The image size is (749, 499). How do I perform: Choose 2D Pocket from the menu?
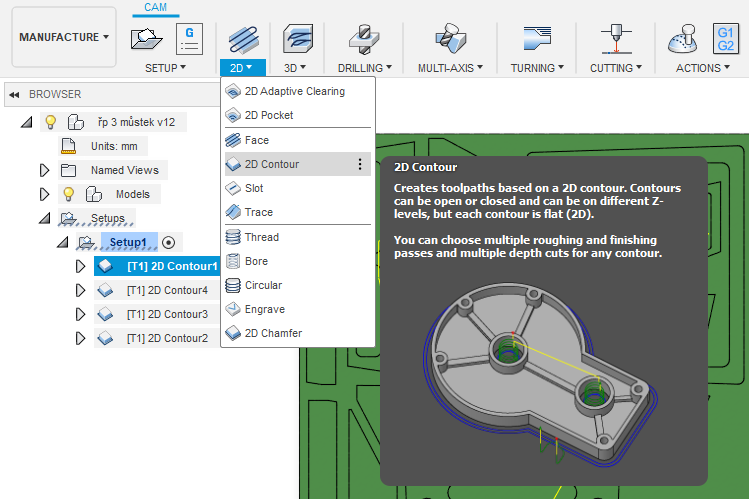click(x=269, y=115)
